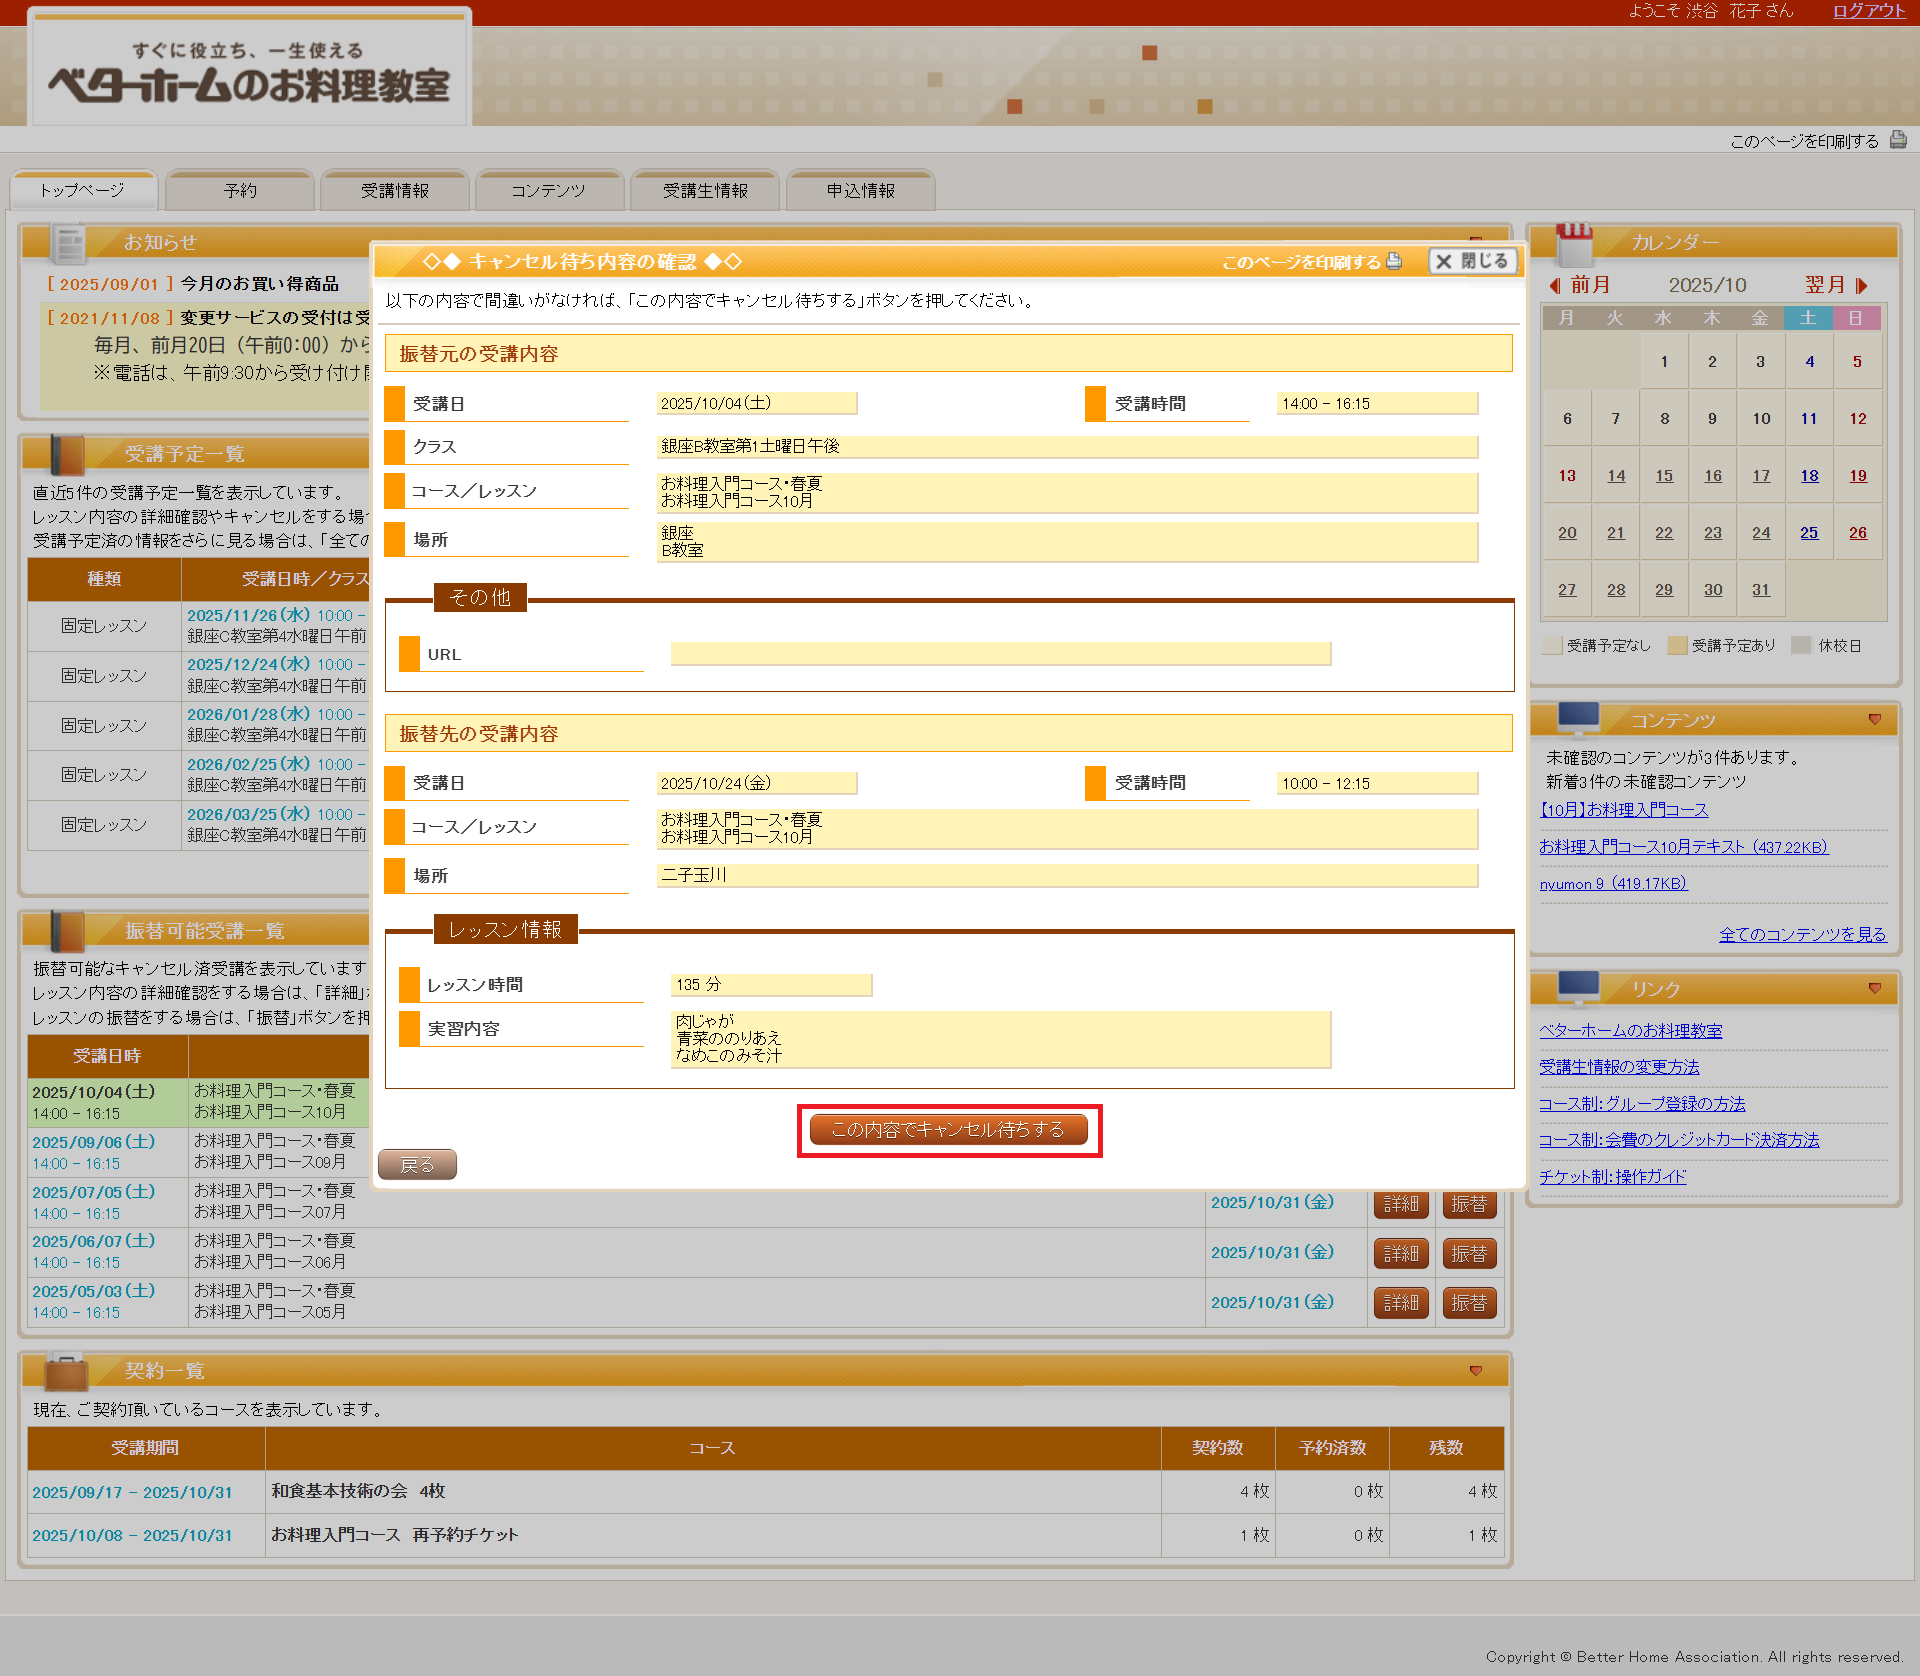Collapse the コンテンツ panel arrow
Image resolution: width=1920 pixels, height=1676 pixels.
1874,720
